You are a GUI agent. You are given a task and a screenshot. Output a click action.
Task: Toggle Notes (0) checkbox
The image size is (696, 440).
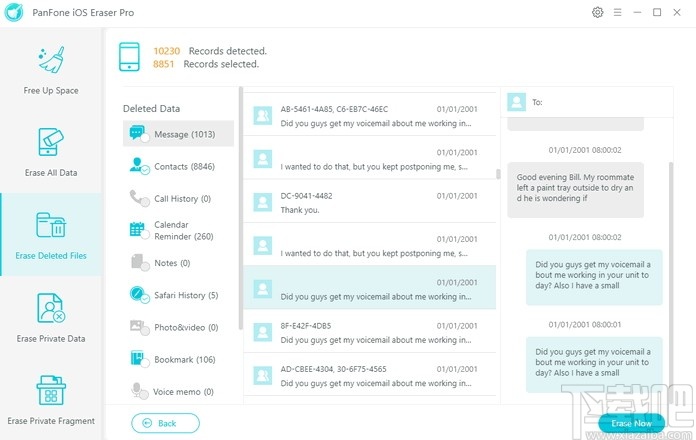pos(145,266)
